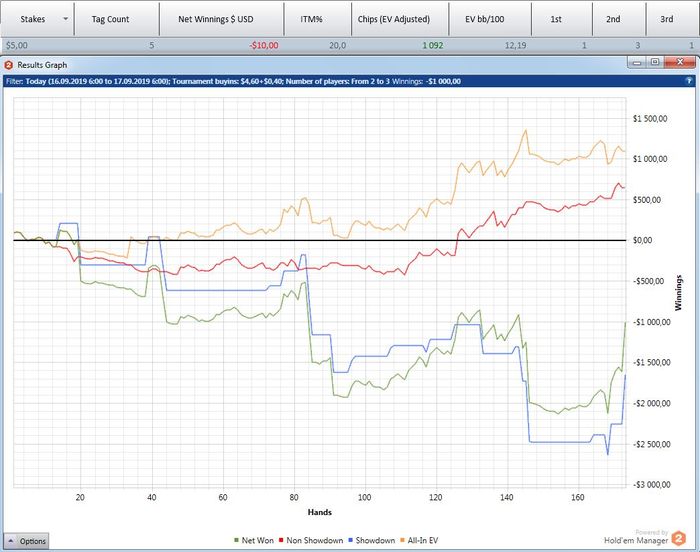Click the Results Graph window icon
Screen dimensions: 700x552
[8, 65]
